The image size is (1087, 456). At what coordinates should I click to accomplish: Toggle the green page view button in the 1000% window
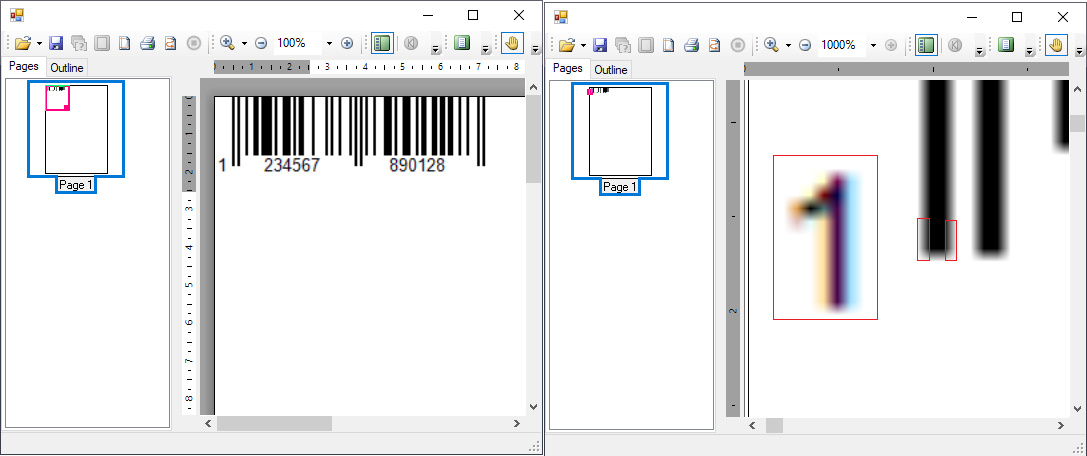coord(1006,45)
